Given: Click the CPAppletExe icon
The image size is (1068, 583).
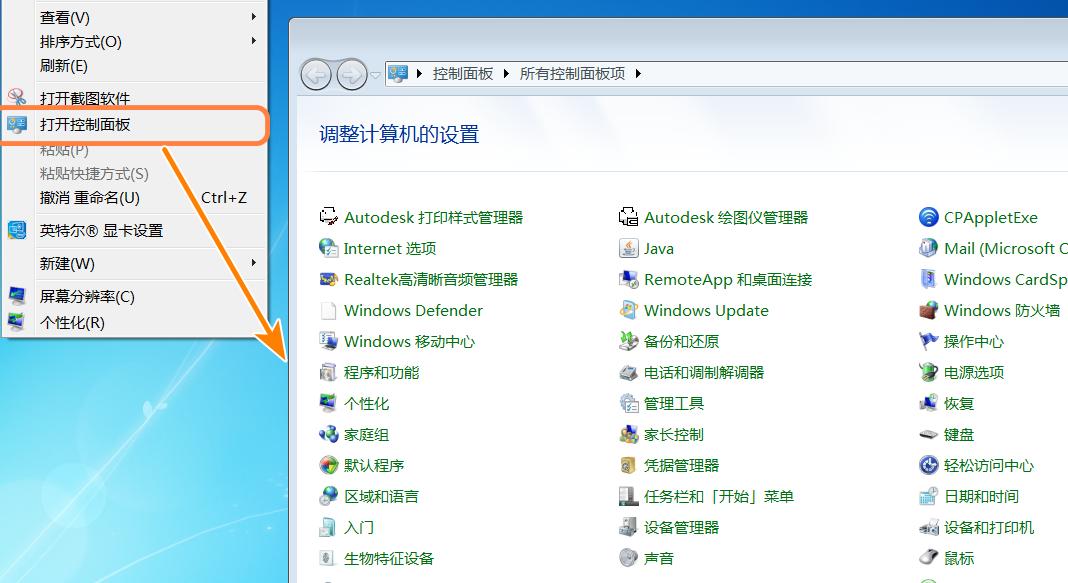Looking at the screenshot, I should [x=928, y=217].
